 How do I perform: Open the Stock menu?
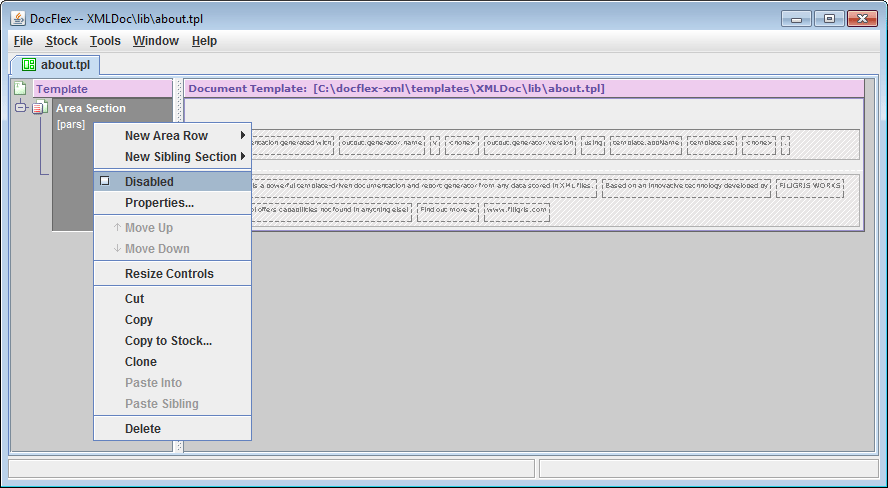[x=61, y=41]
